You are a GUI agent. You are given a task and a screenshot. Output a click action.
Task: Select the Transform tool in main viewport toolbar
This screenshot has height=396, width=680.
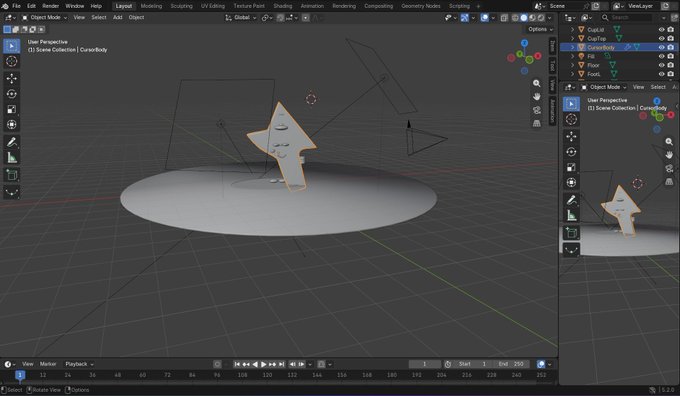pyautogui.click(x=12, y=124)
